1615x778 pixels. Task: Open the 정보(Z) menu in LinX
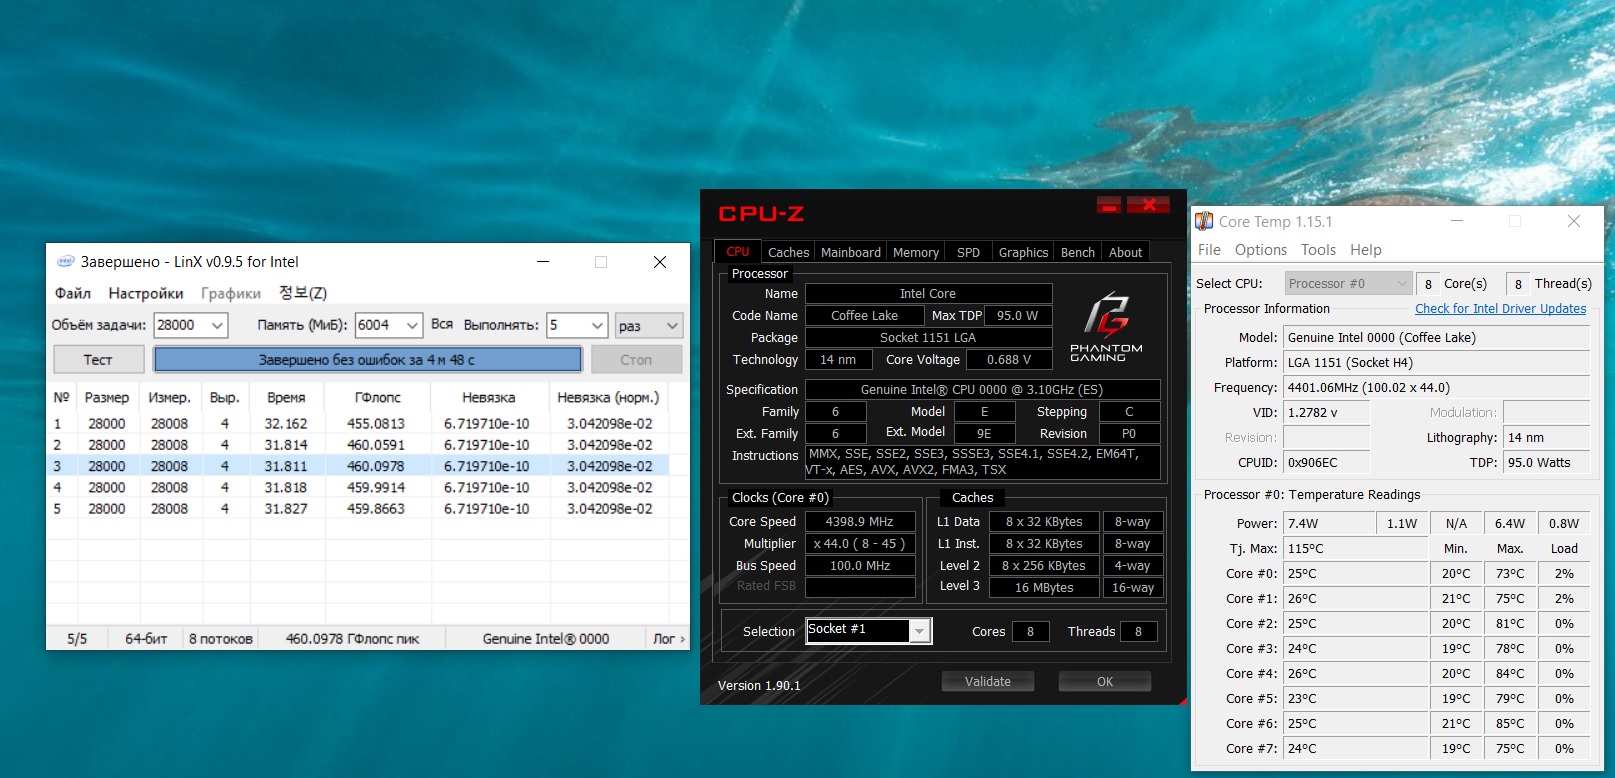pyautogui.click(x=303, y=293)
